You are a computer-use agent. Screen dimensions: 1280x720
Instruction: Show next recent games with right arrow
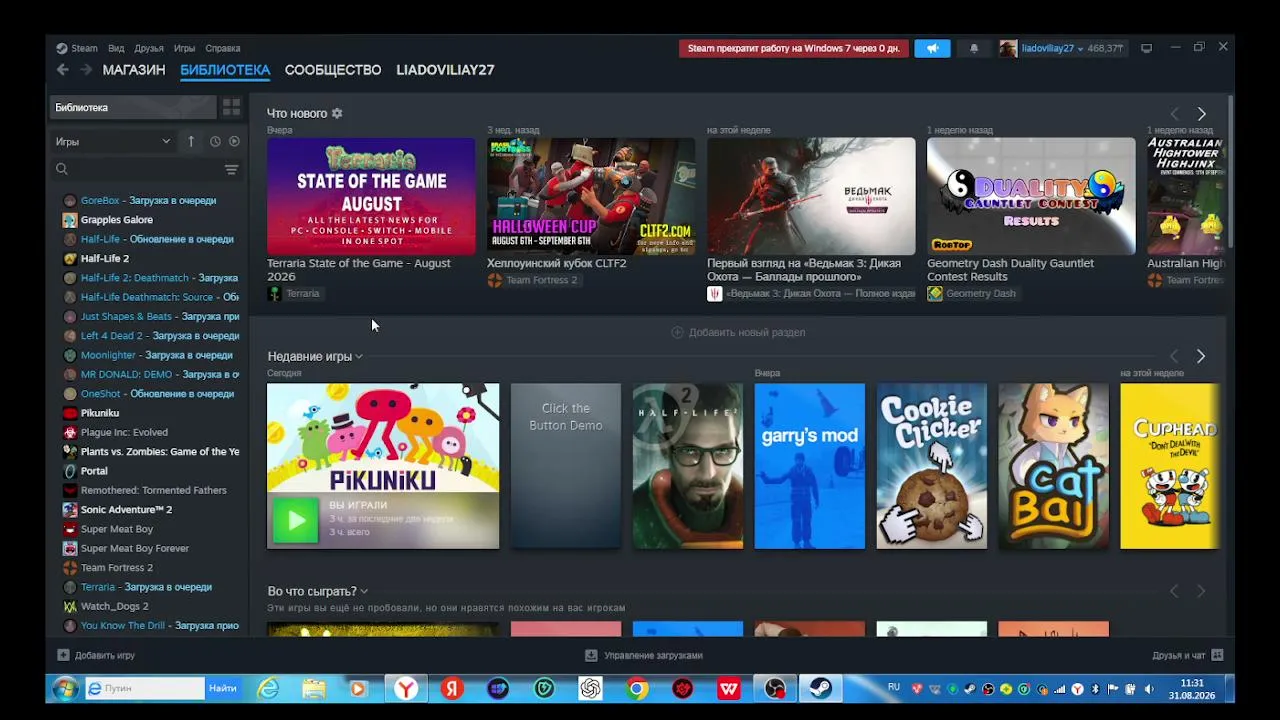(1201, 356)
